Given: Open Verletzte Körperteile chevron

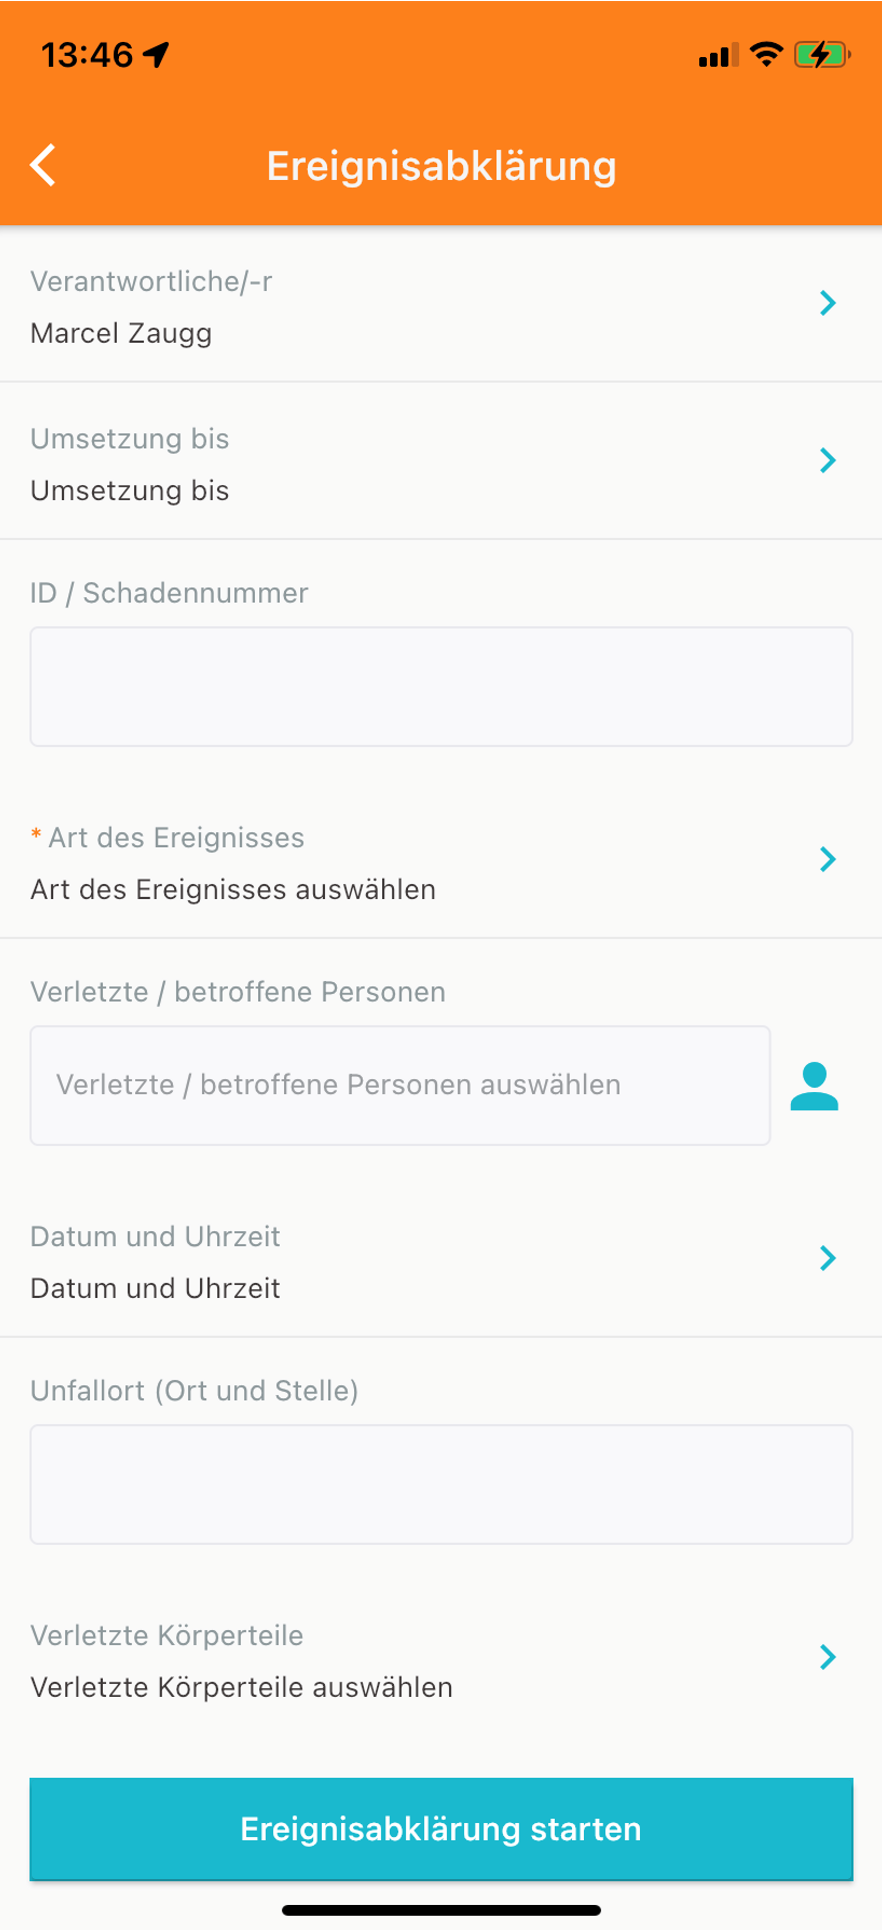Looking at the screenshot, I should click(827, 1657).
